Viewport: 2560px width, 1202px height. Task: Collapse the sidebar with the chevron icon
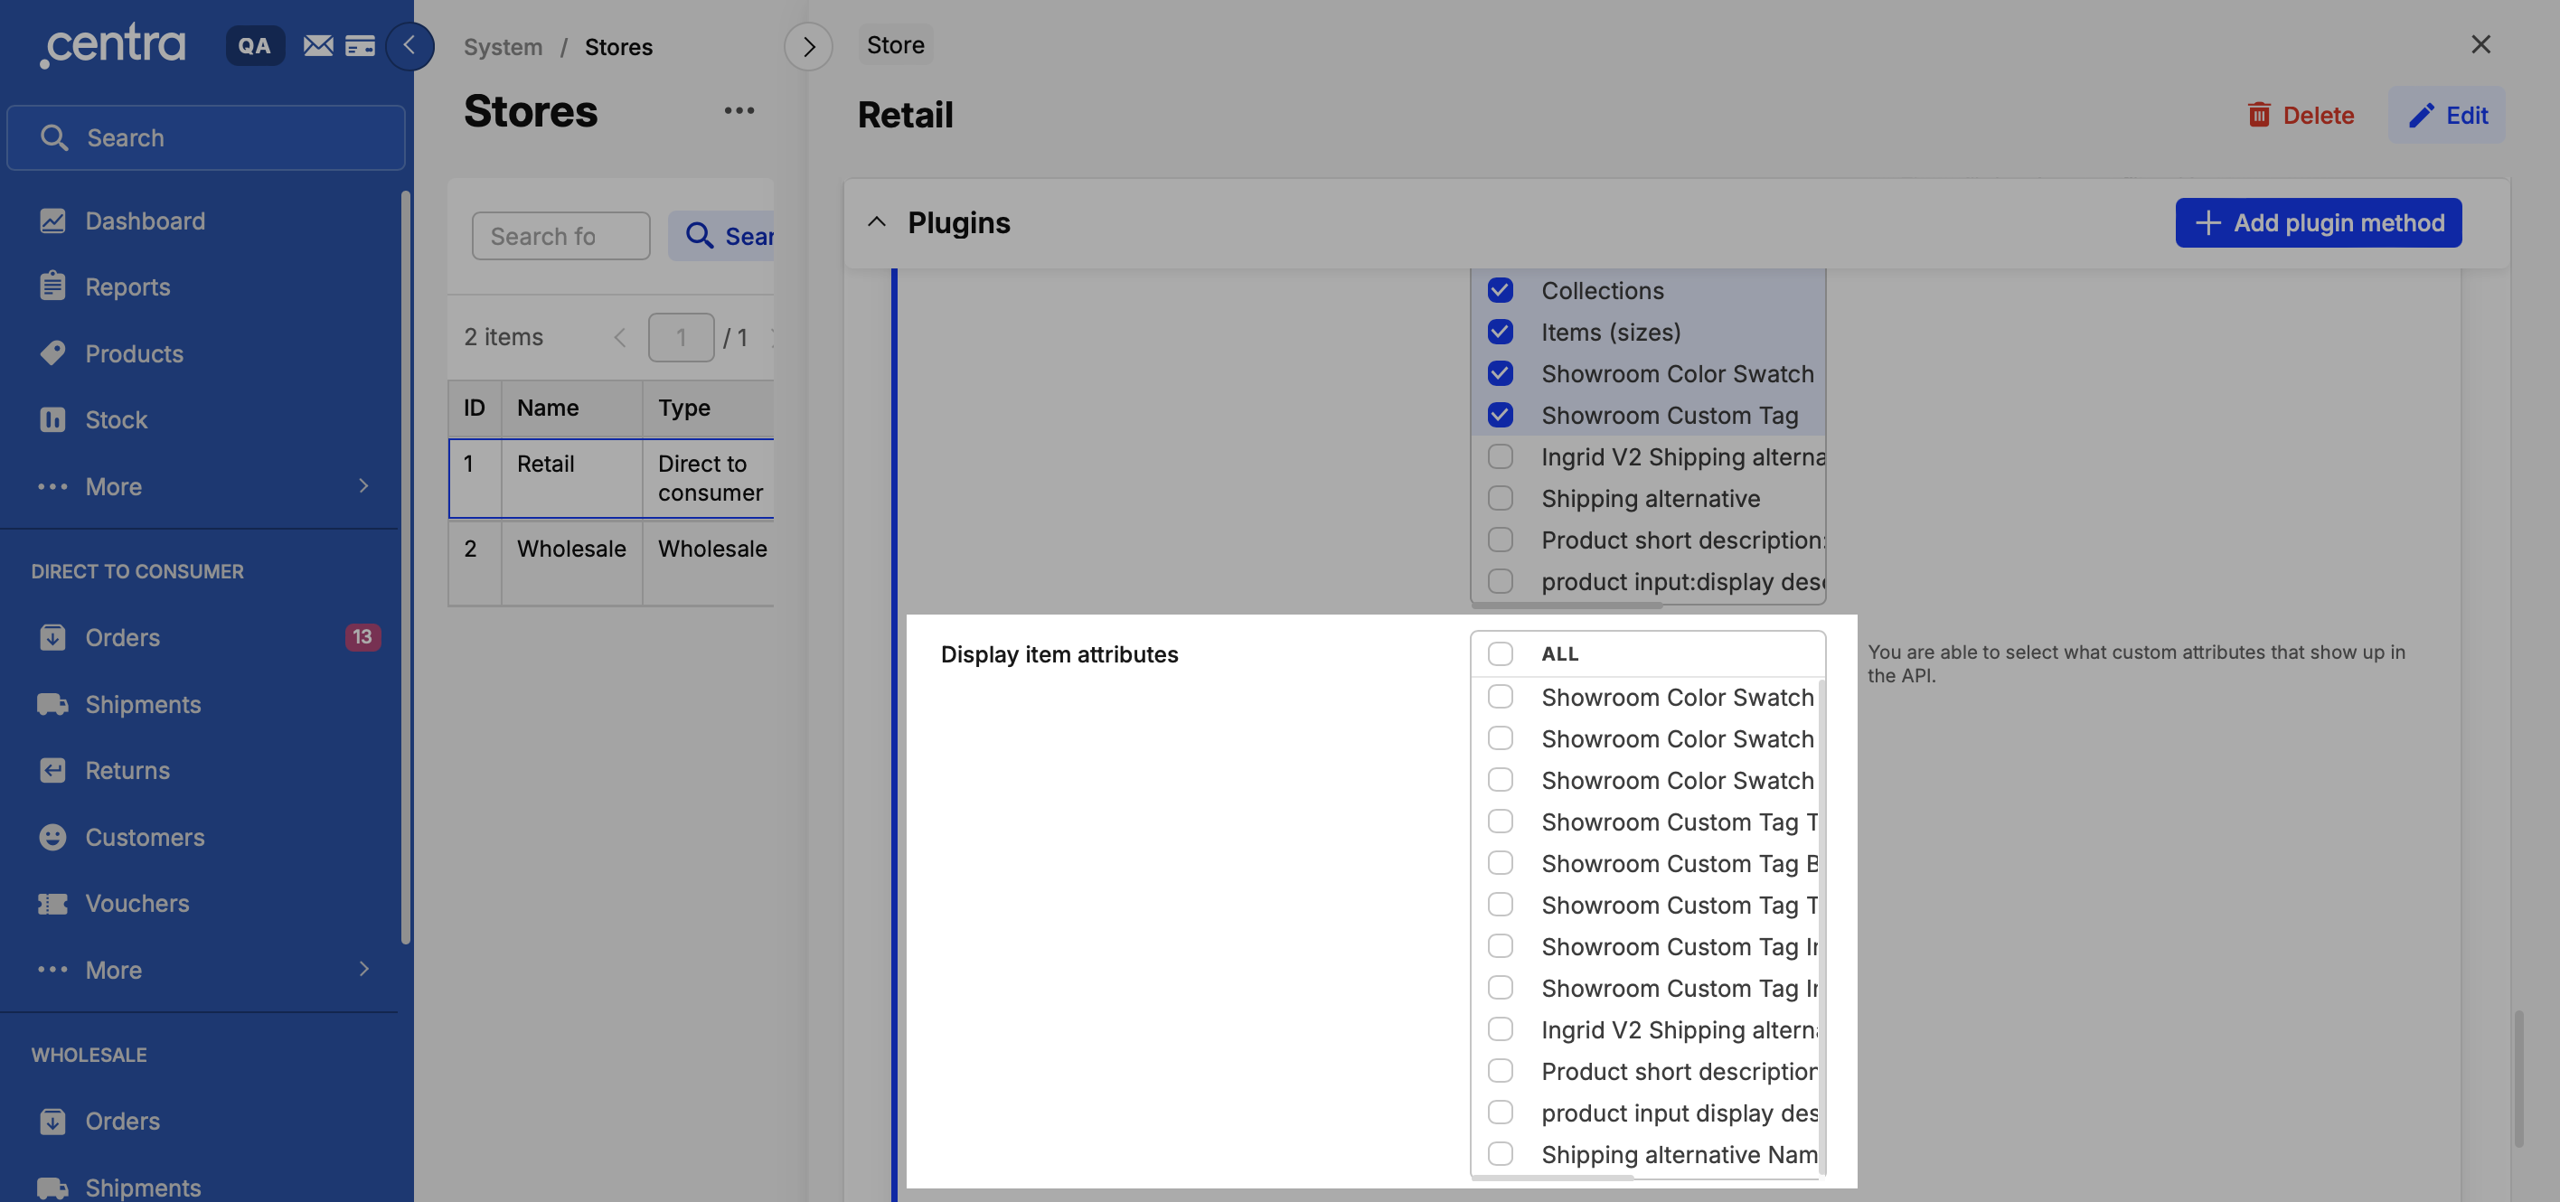click(409, 46)
